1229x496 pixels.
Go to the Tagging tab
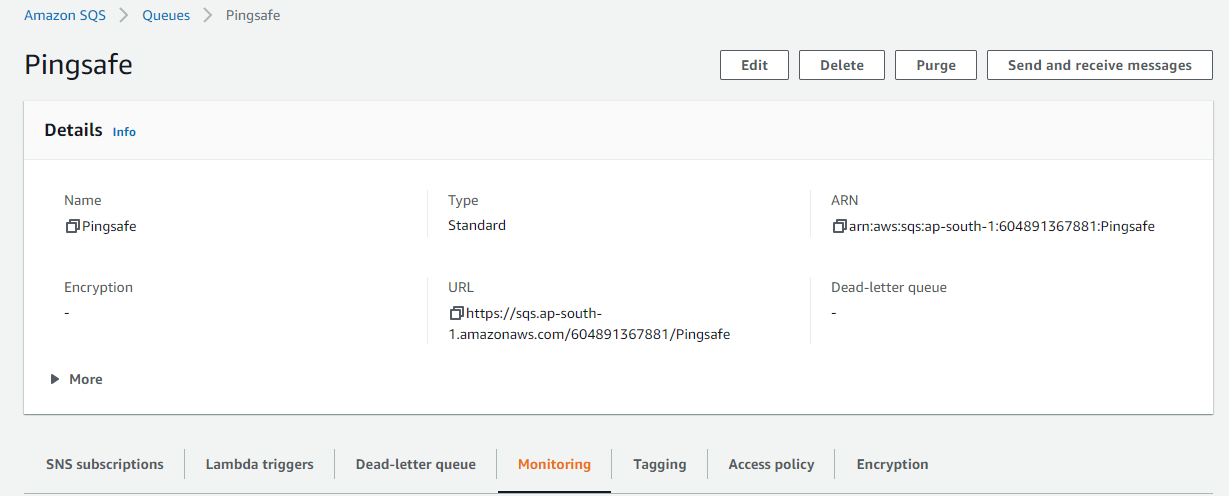coord(659,464)
